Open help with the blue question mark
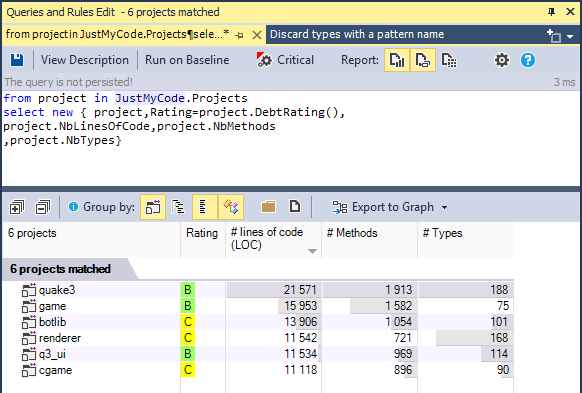This screenshot has height=393, width=582. coord(528,60)
